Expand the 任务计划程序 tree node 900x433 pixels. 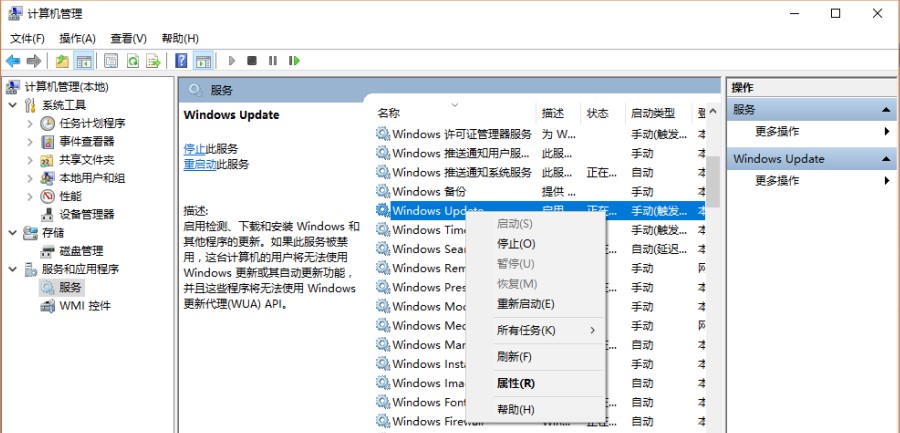[30, 123]
